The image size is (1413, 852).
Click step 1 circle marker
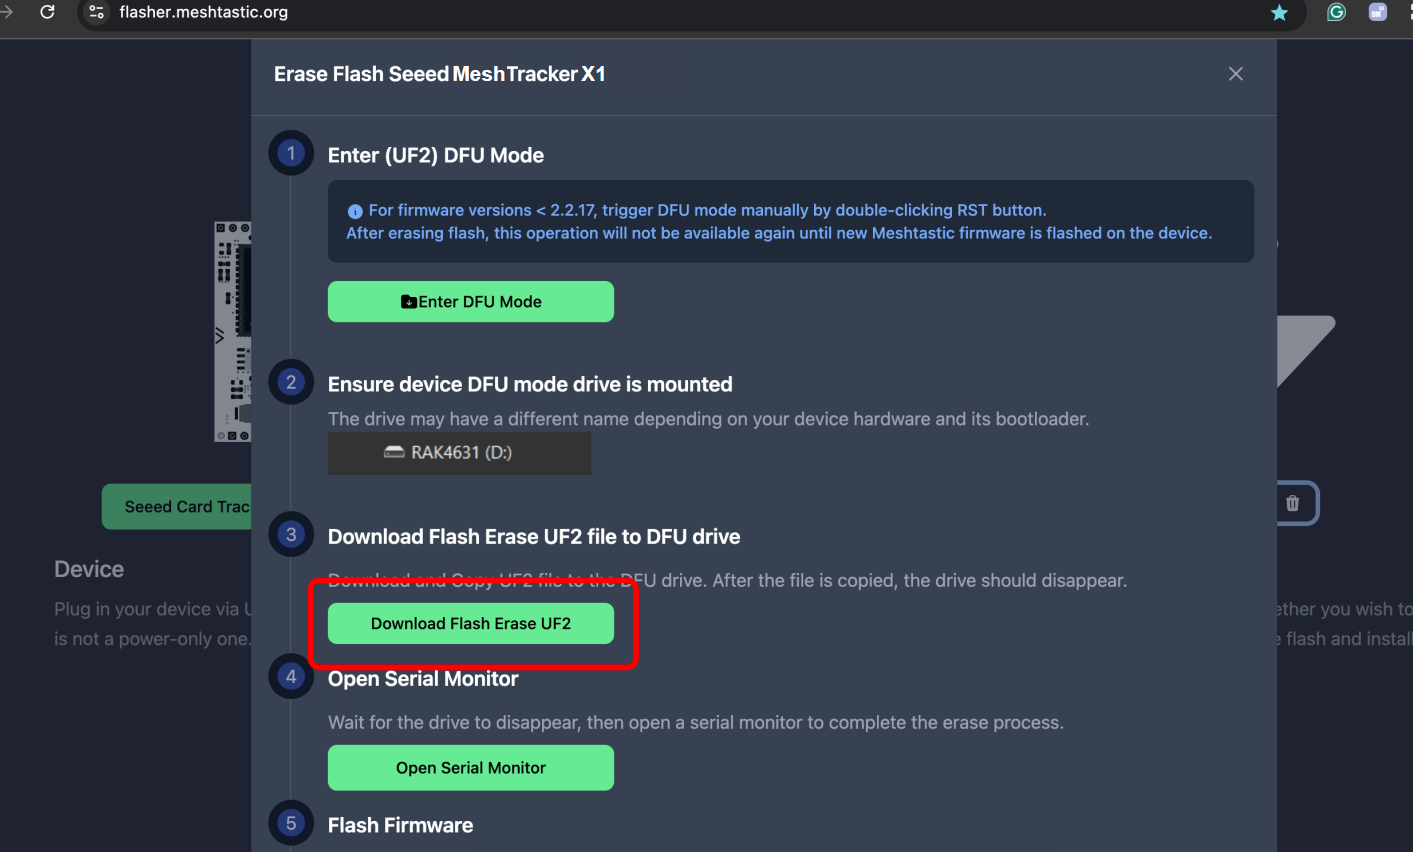291,153
